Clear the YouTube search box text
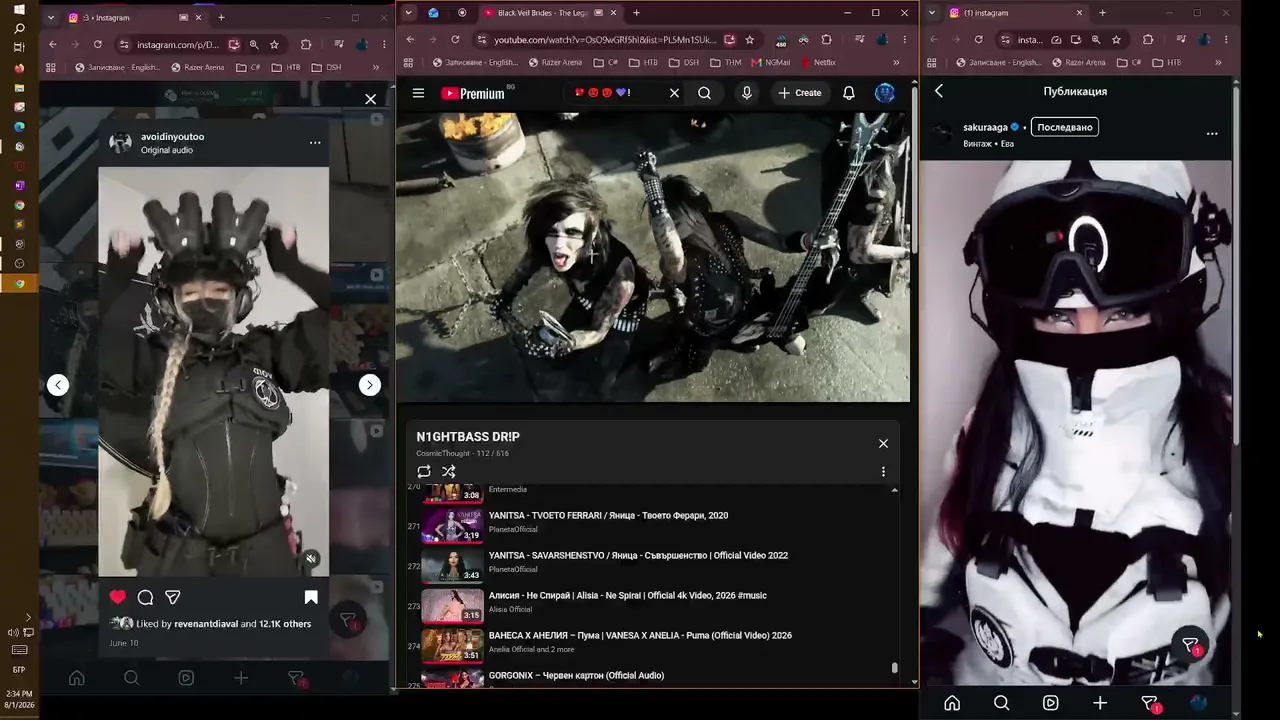1280x720 pixels. click(674, 93)
